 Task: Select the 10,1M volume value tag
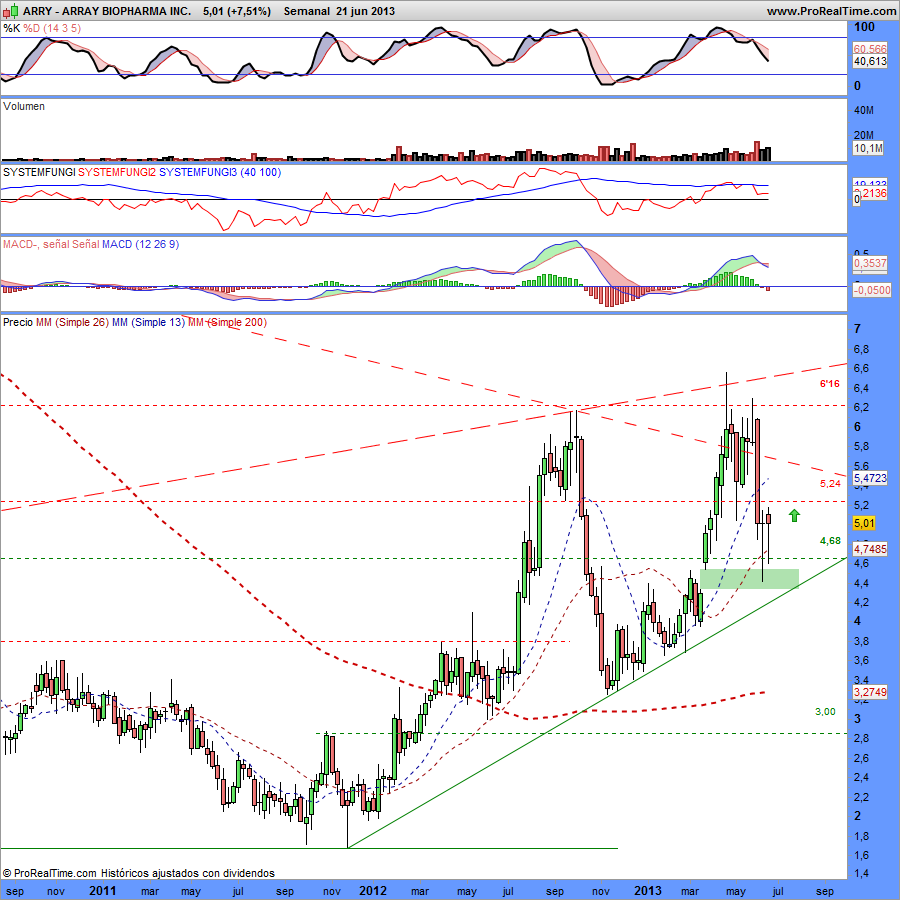pyautogui.click(x=868, y=149)
